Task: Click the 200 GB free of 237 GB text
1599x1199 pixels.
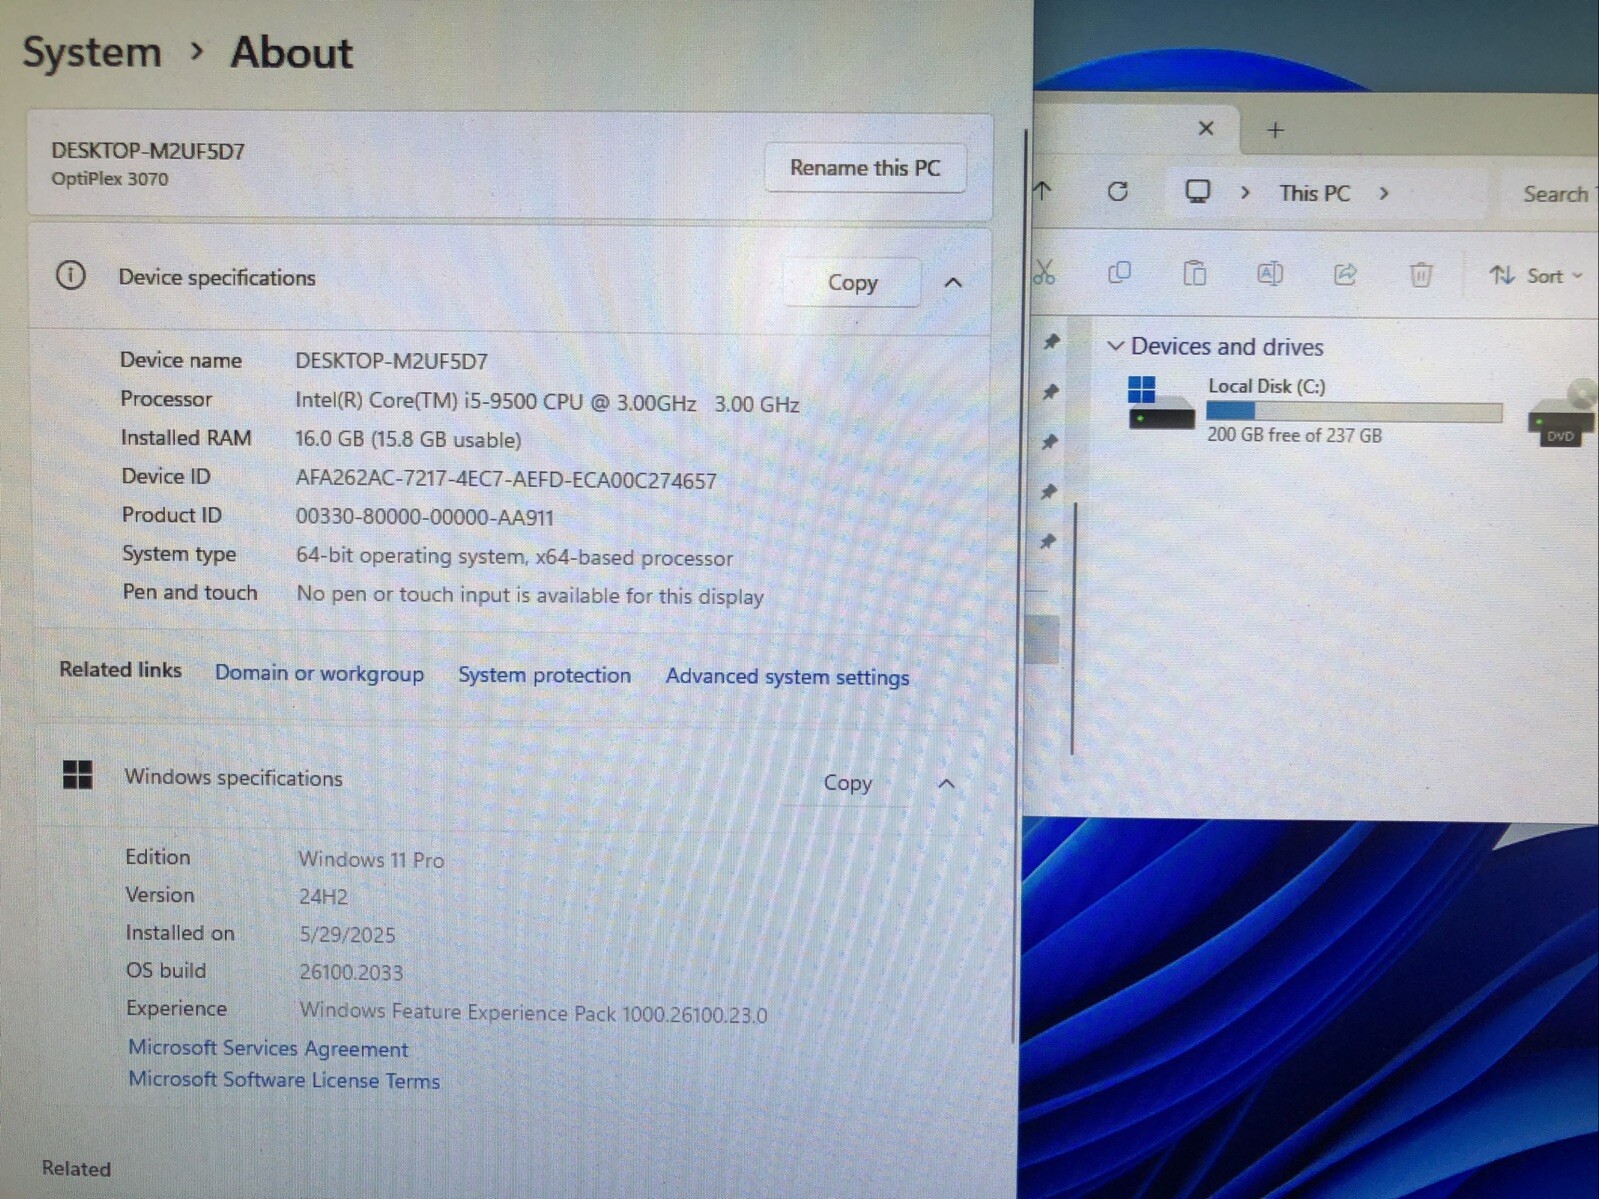Action: coord(1294,435)
